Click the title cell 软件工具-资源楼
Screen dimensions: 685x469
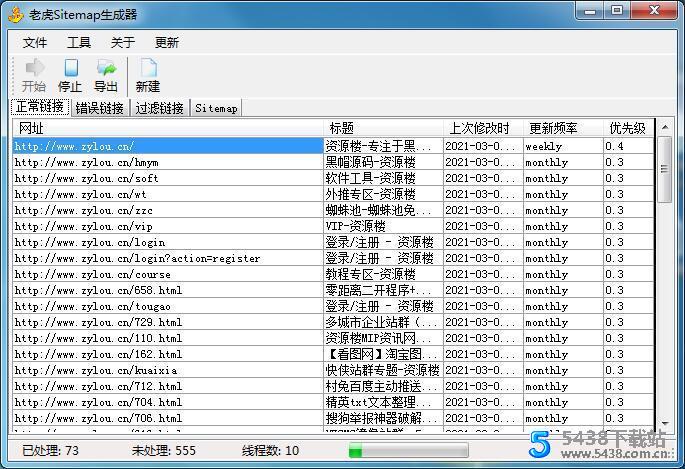tap(383, 178)
